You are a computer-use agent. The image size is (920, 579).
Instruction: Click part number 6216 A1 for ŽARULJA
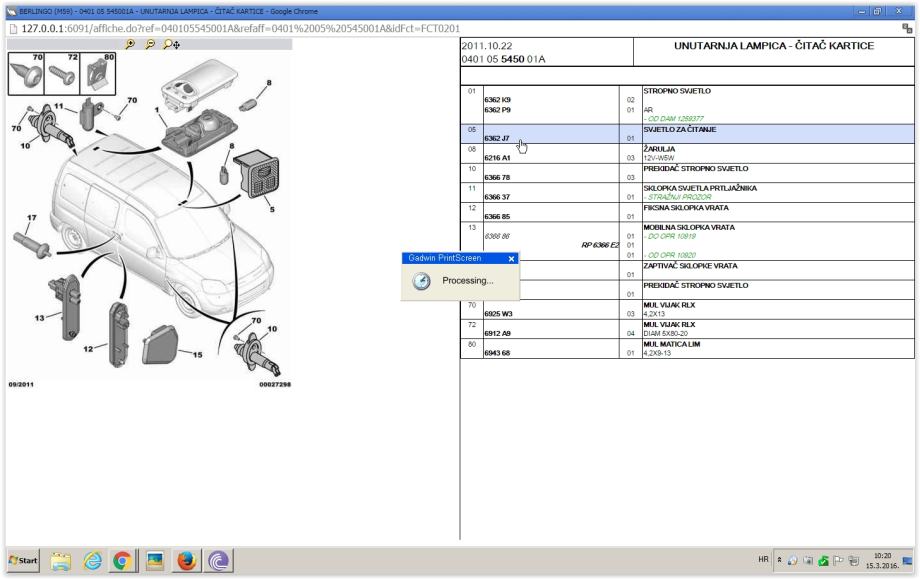point(497,158)
